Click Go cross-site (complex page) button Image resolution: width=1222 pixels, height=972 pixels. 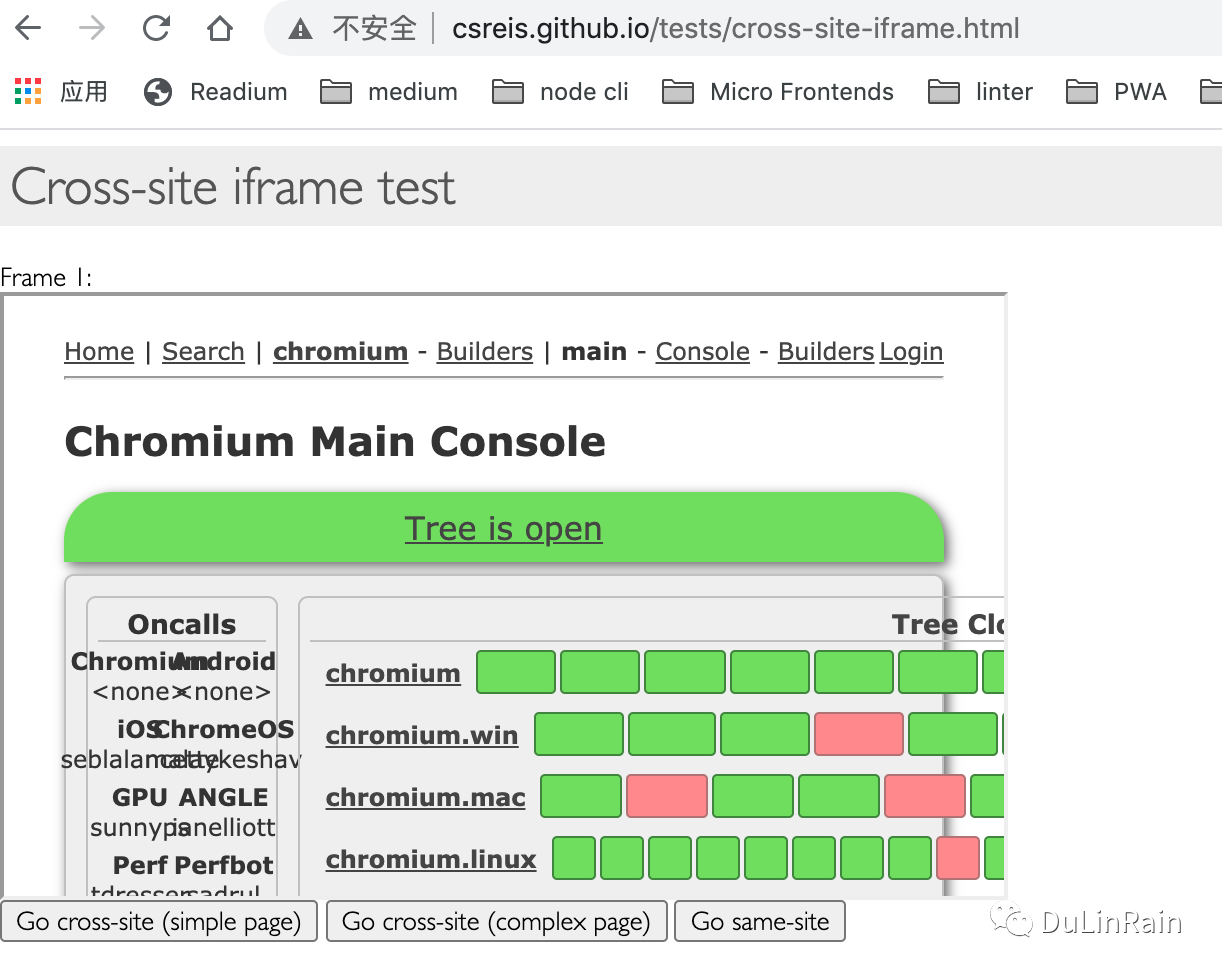pyautogui.click(x=497, y=921)
